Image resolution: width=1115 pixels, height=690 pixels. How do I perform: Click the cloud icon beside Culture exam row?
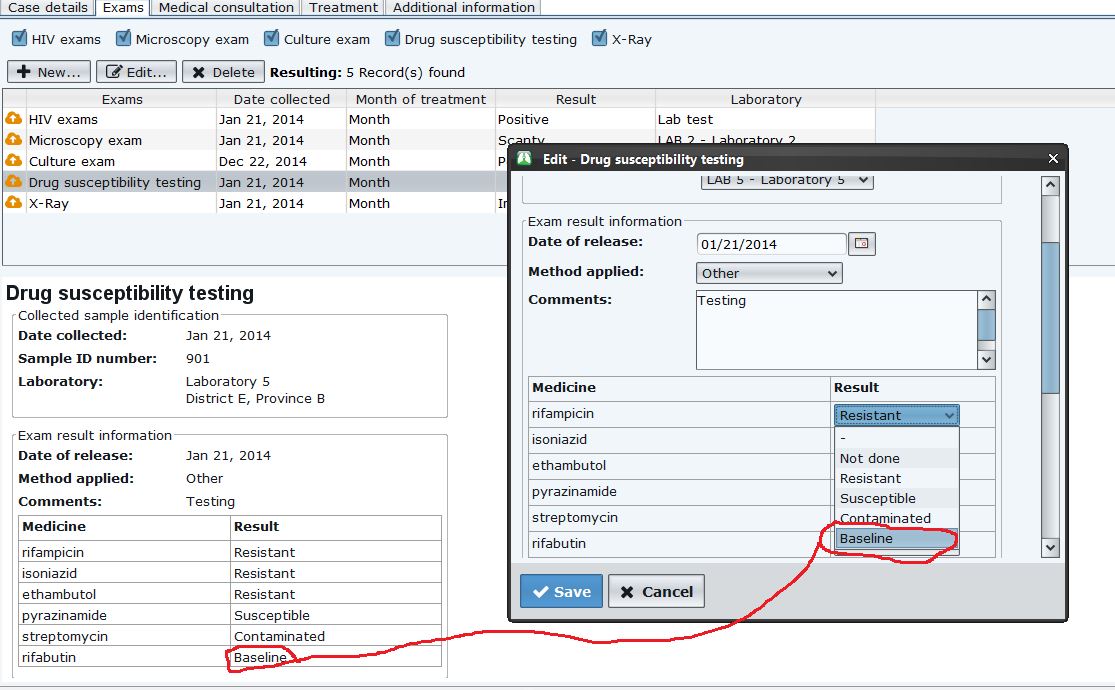(x=14, y=160)
